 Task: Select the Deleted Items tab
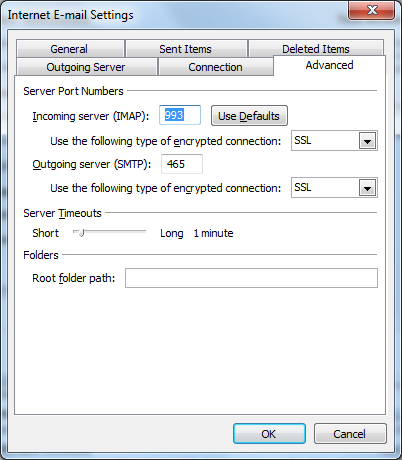pos(316,48)
